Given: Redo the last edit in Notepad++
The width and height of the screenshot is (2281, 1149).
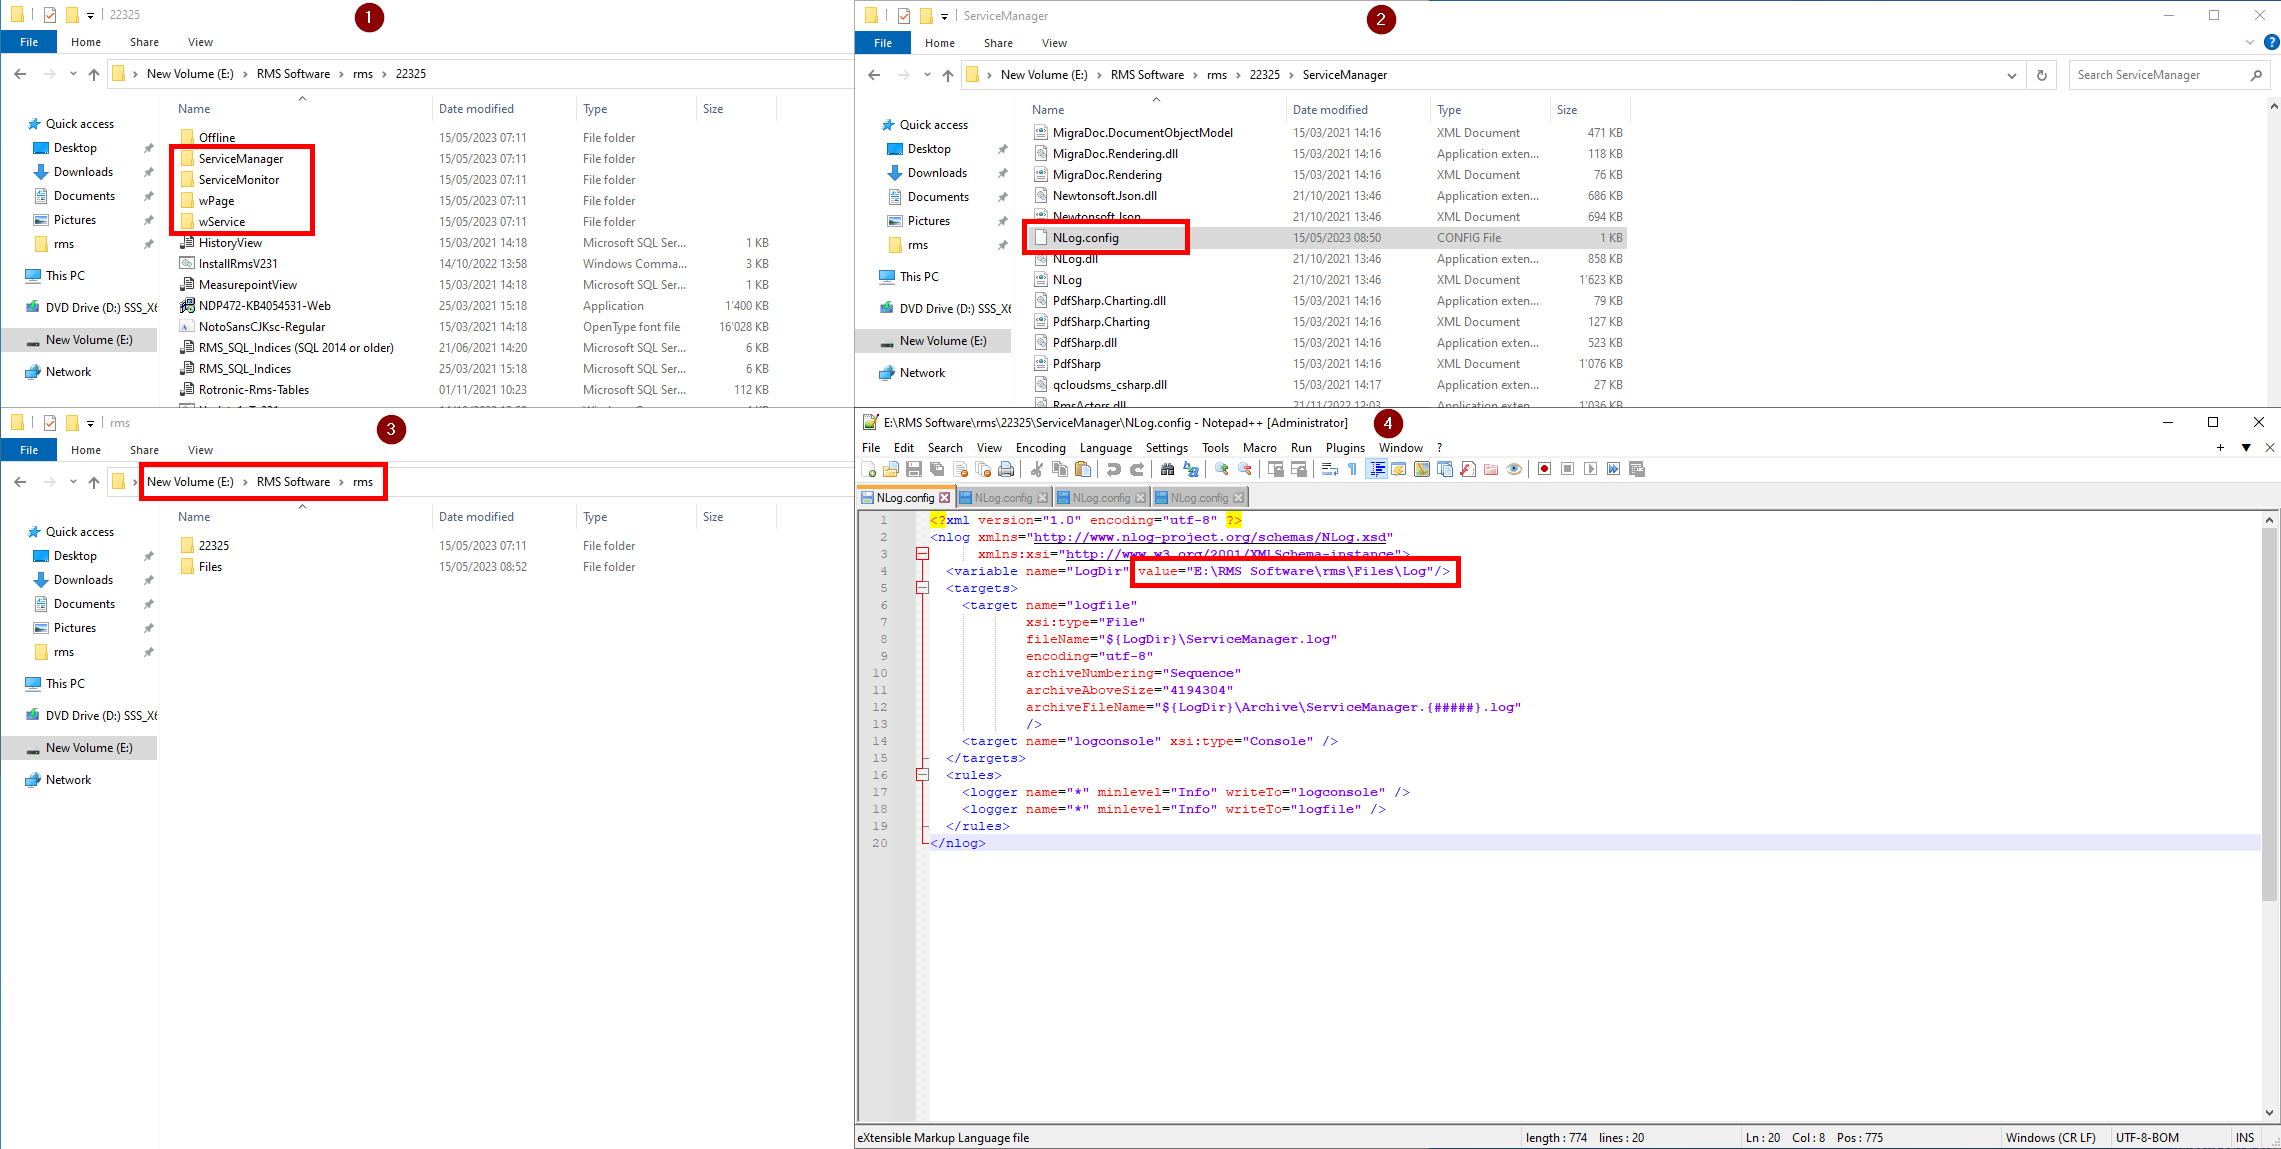Looking at the screenshot, I should tap(1137, 469).
